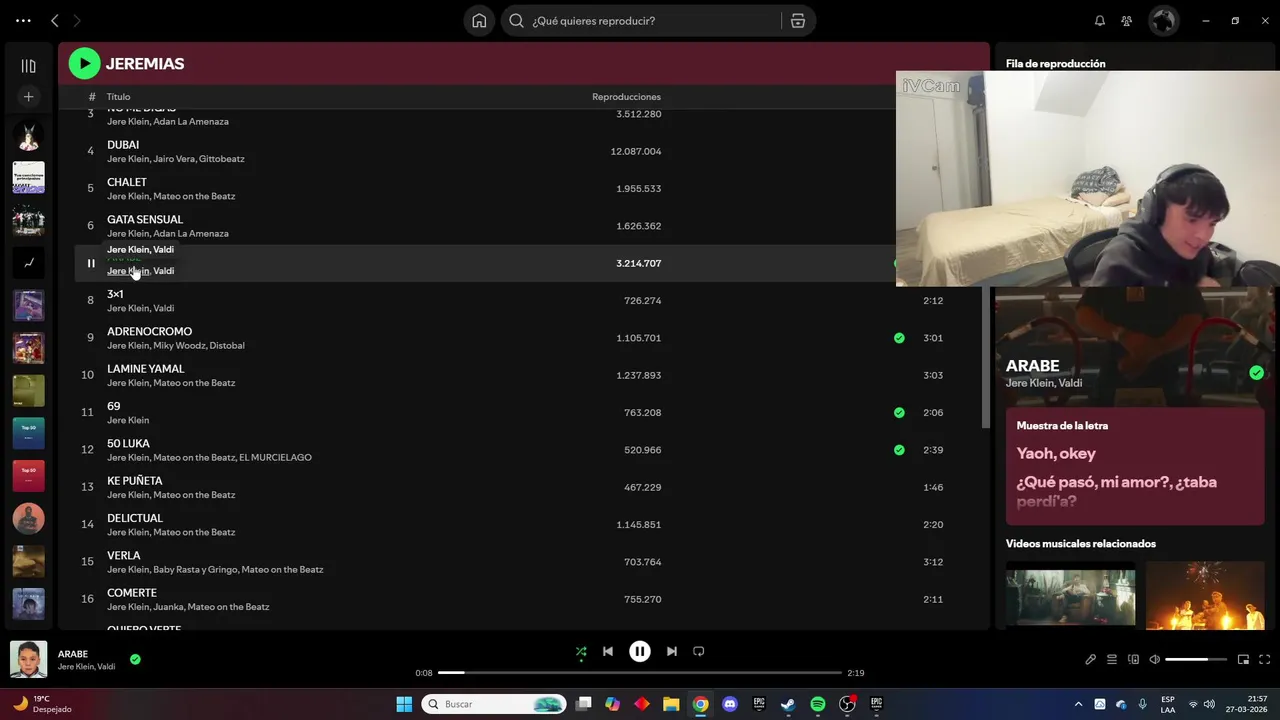Open the Spotify three-dots menu

coord(23,20)
